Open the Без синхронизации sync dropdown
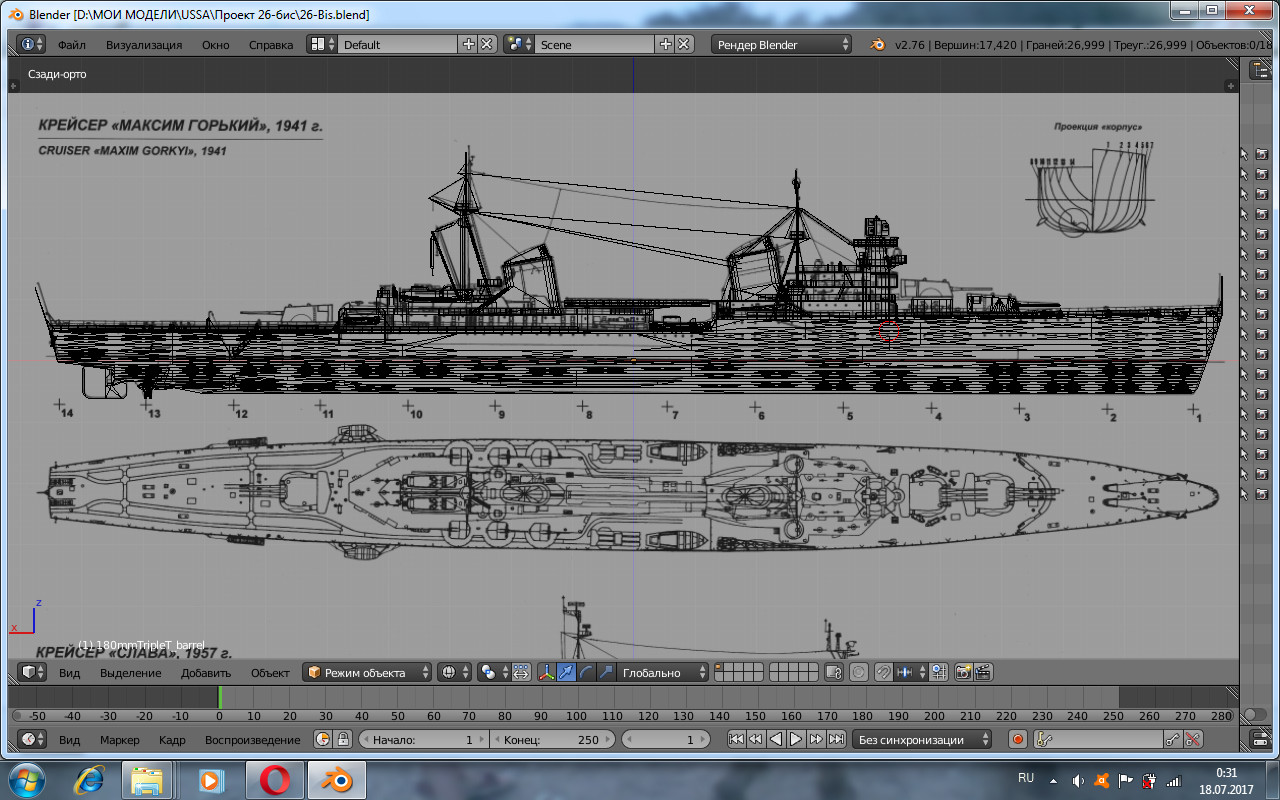Screen dimensions: 1280x800 (923, 739)
